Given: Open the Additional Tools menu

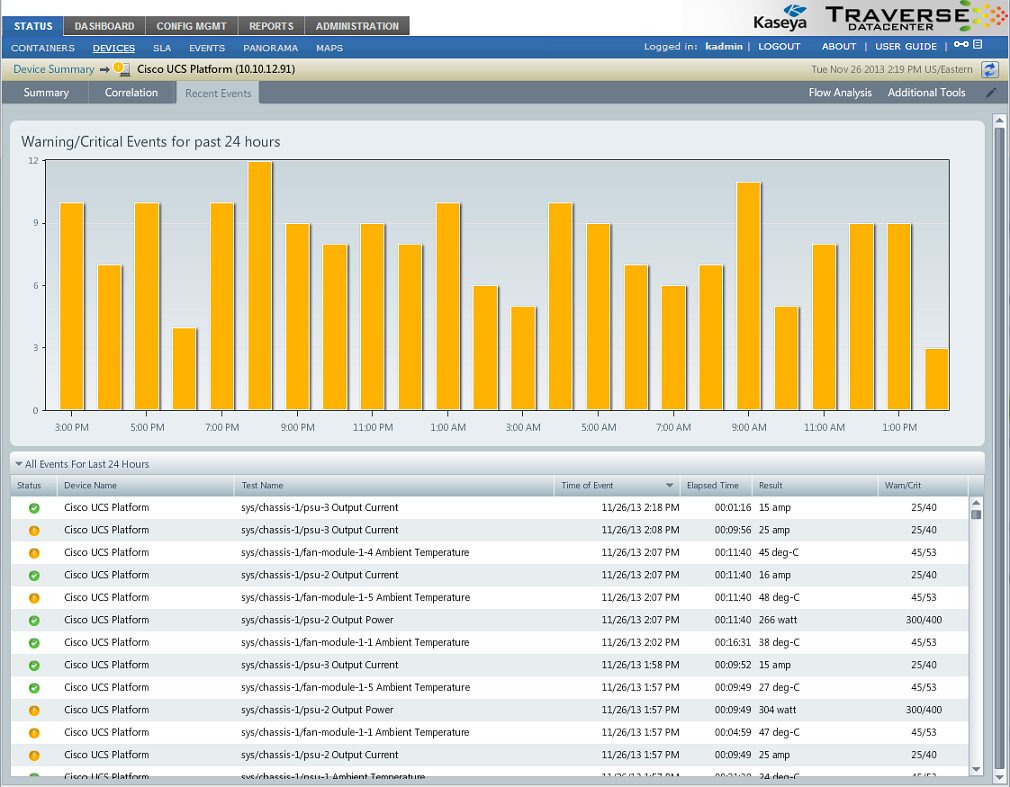Looking at the screenshot, I should tap(926, 93).
